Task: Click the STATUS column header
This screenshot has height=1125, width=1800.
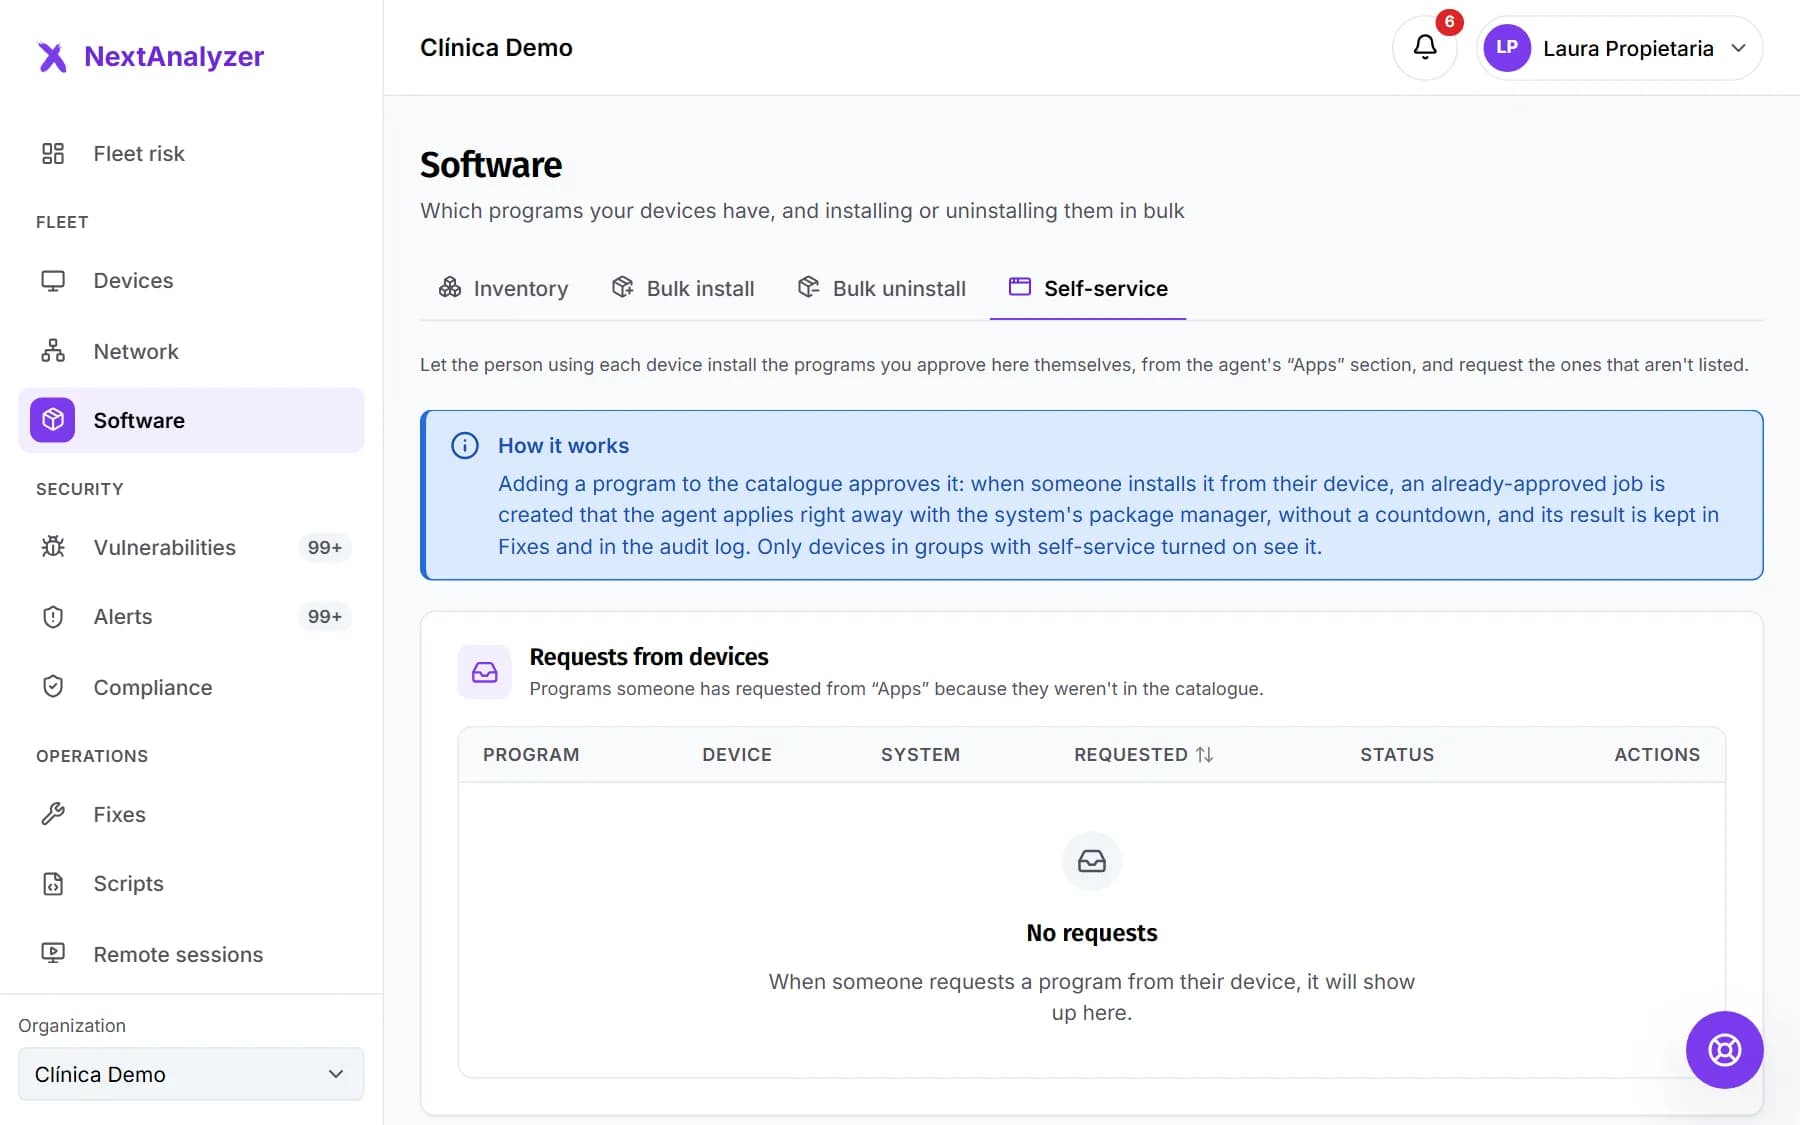Action: [x=1397, y=755]
